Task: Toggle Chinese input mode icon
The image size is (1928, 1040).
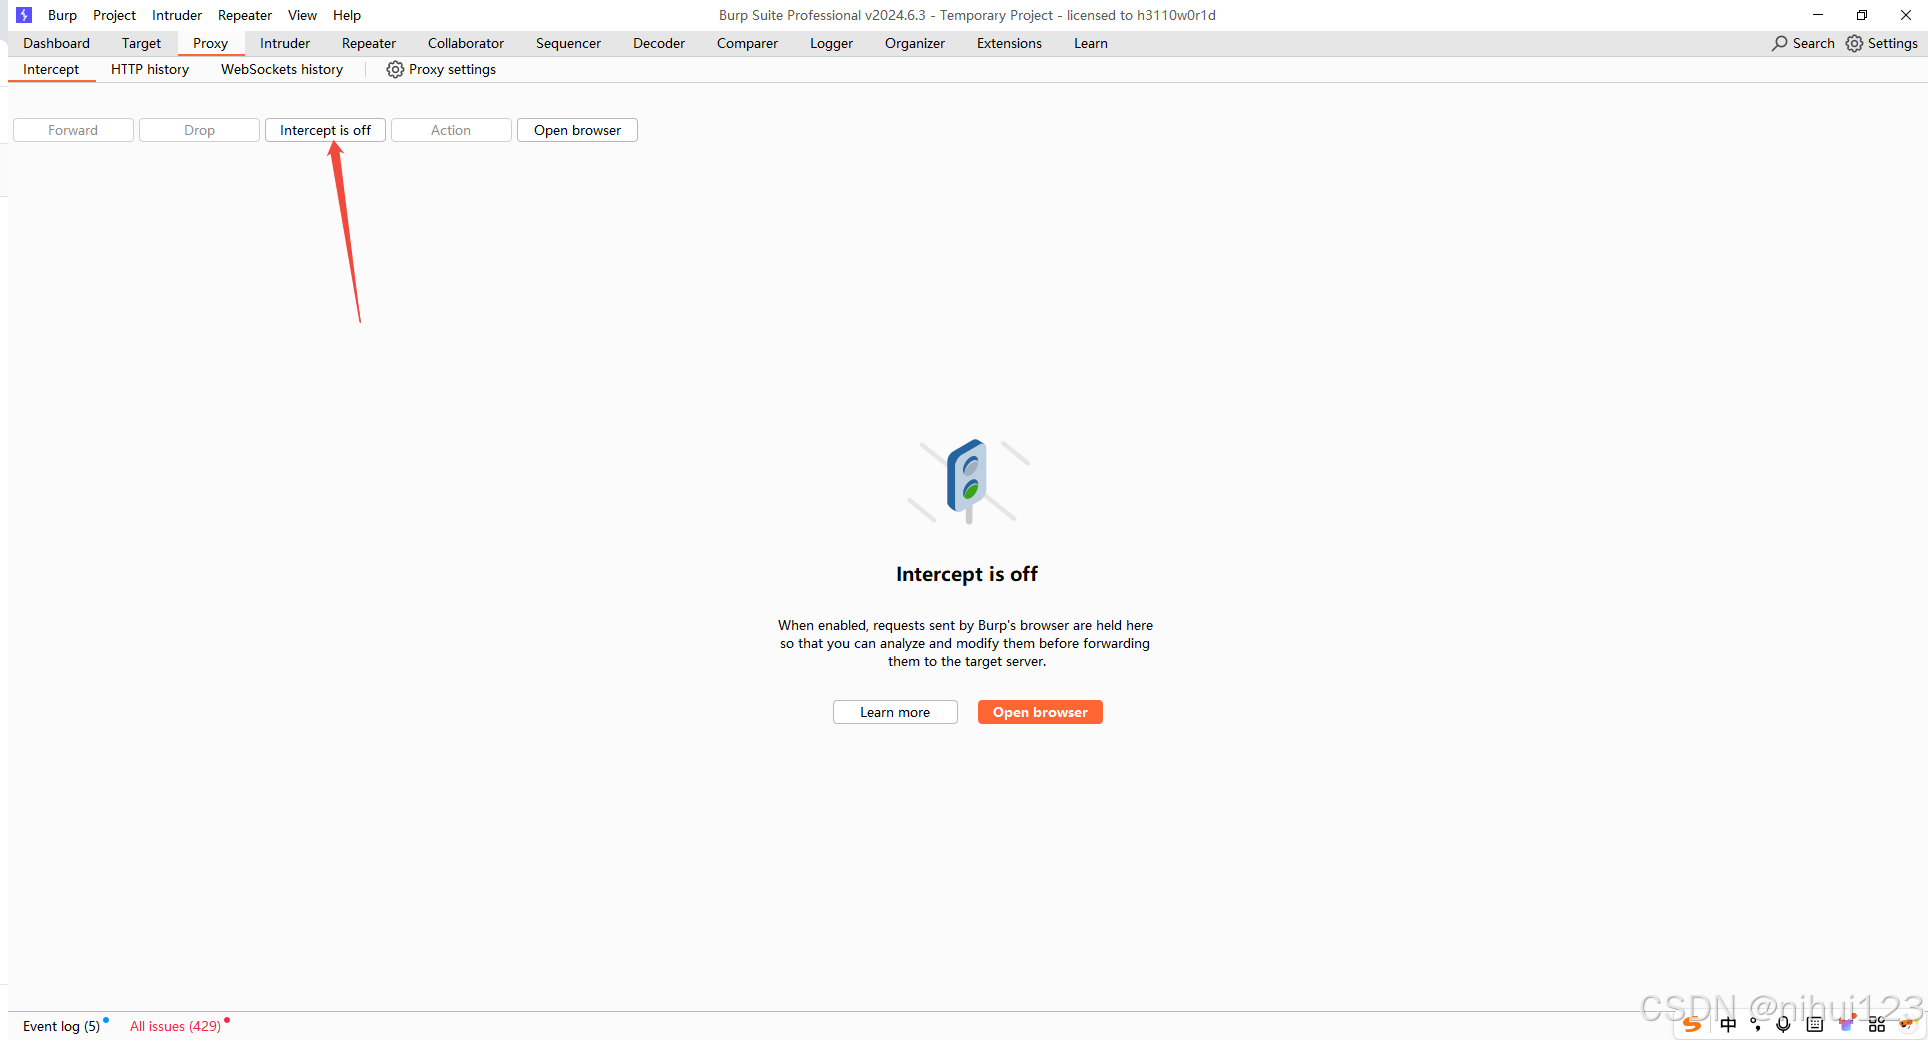Action: 1728,1025
